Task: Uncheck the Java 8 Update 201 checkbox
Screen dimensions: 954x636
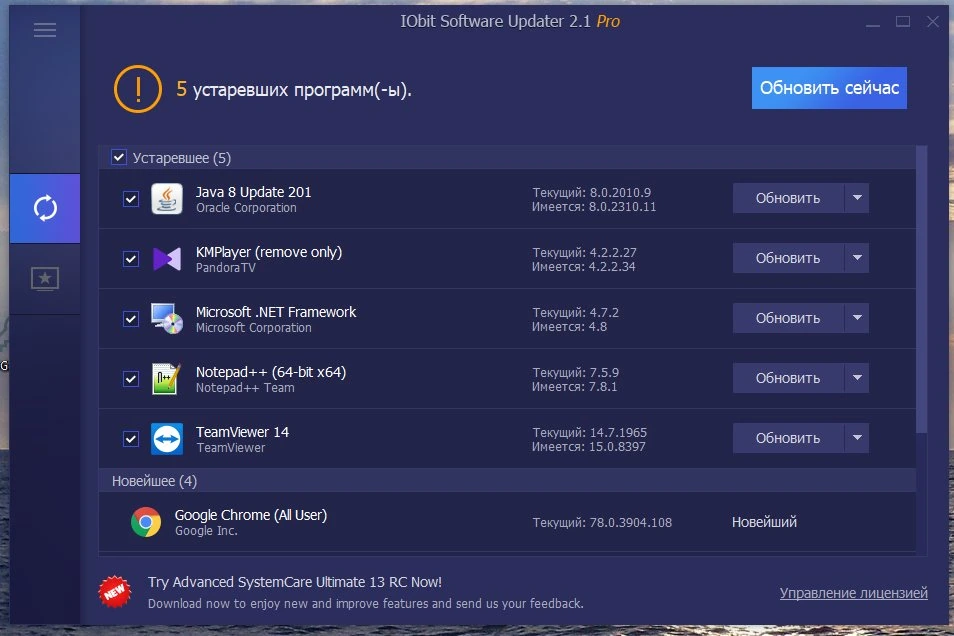Action: point(131,199)
